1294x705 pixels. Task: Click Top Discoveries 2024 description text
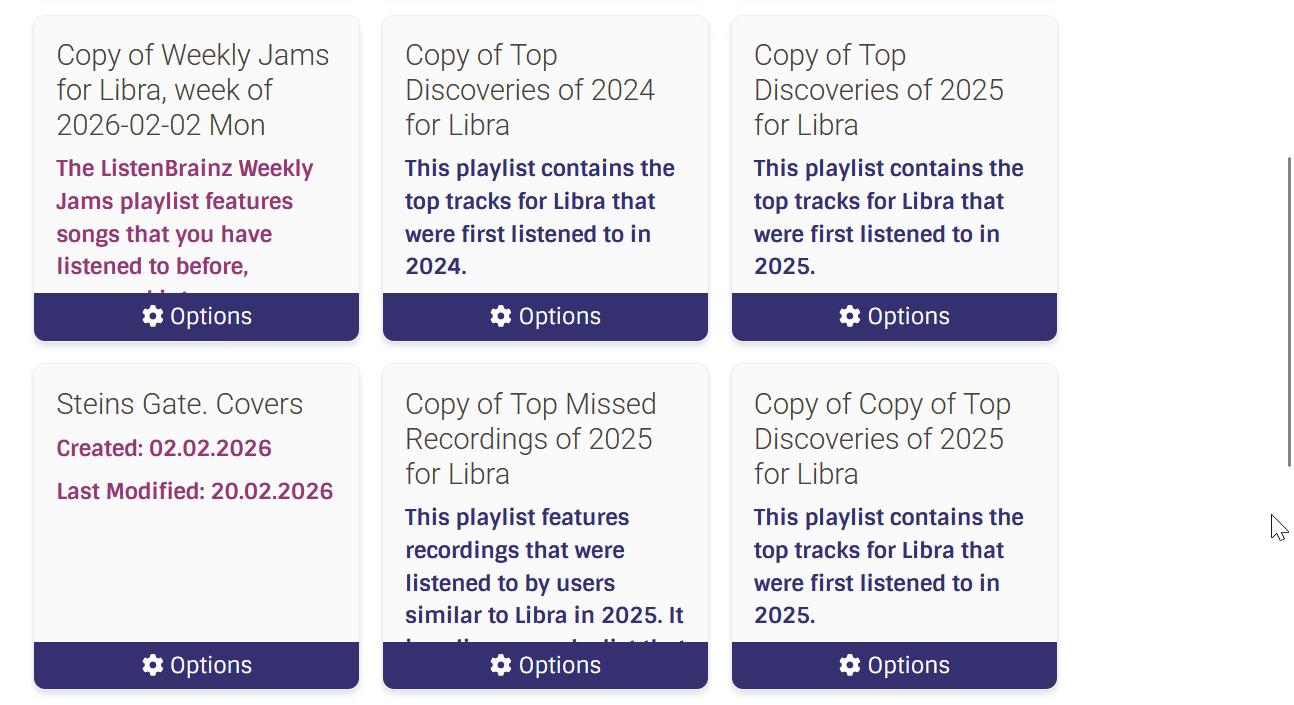[x=539, y=217]
